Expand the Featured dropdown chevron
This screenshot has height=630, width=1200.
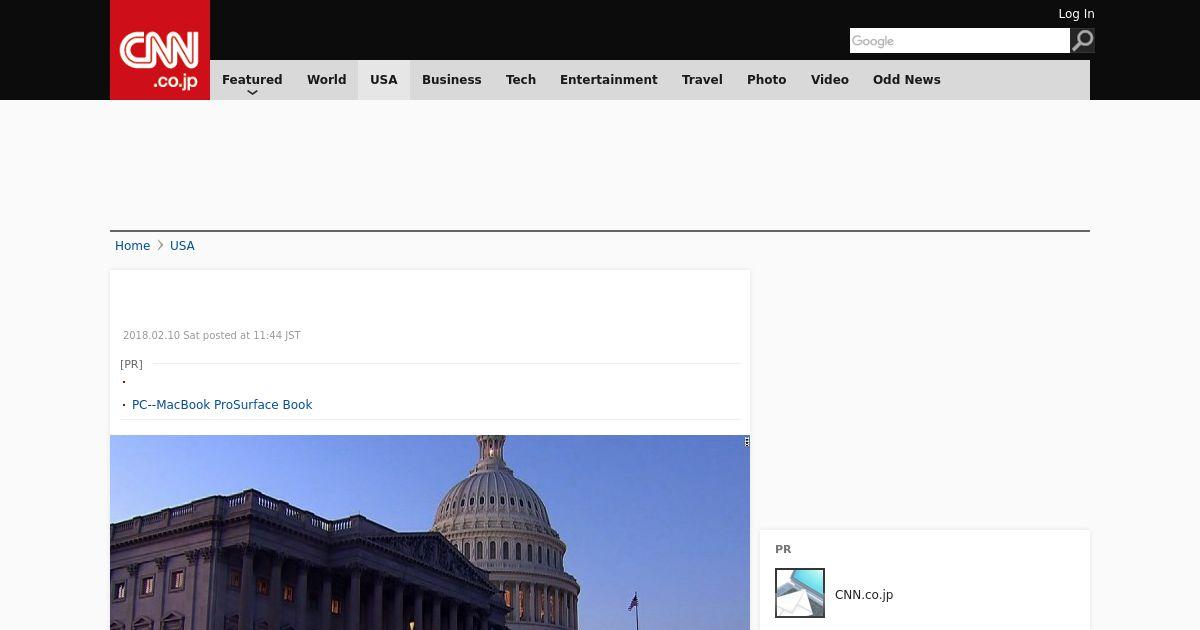click(x=252, y=92)
